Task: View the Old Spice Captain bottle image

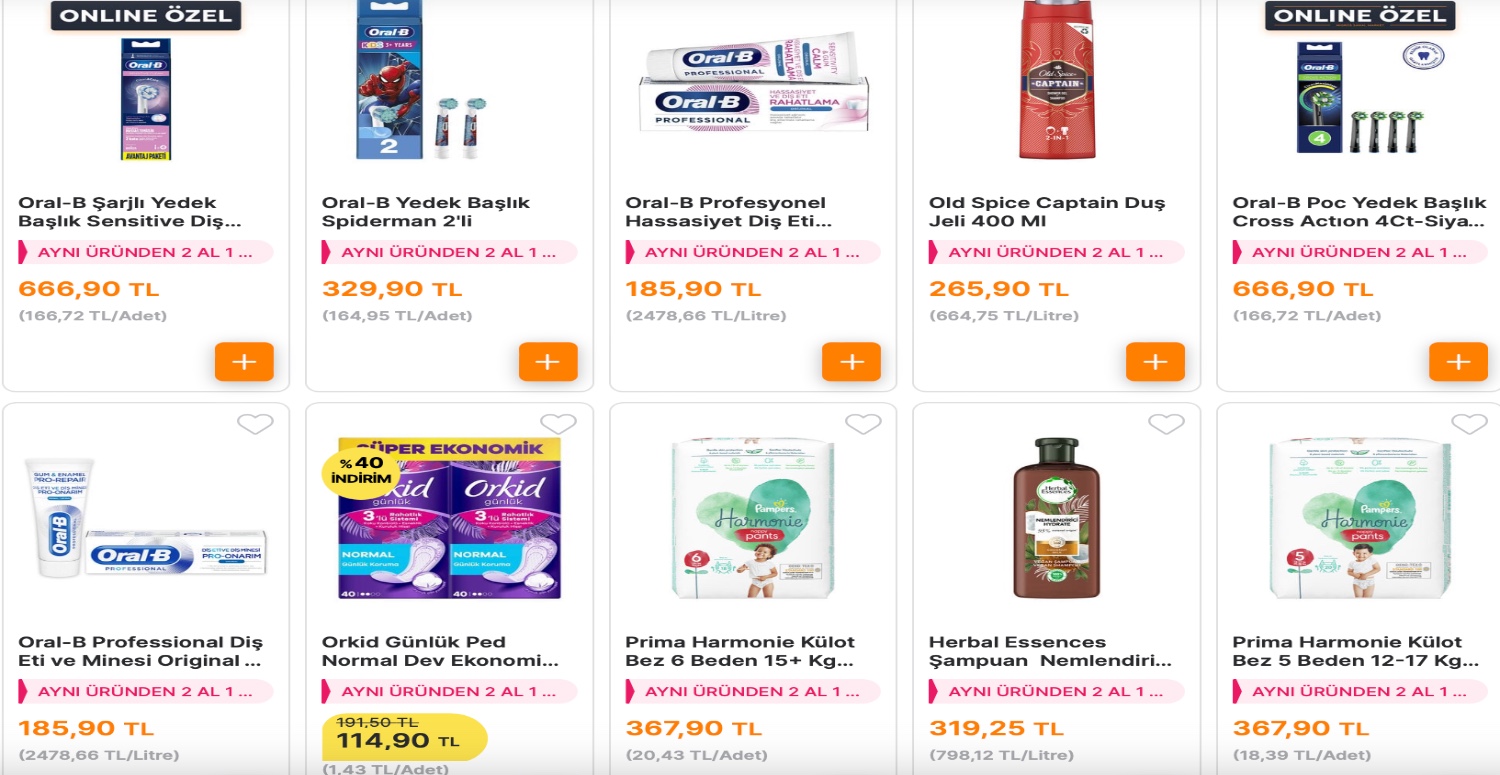Action: pyautogui.click(x=1056, y=80)
